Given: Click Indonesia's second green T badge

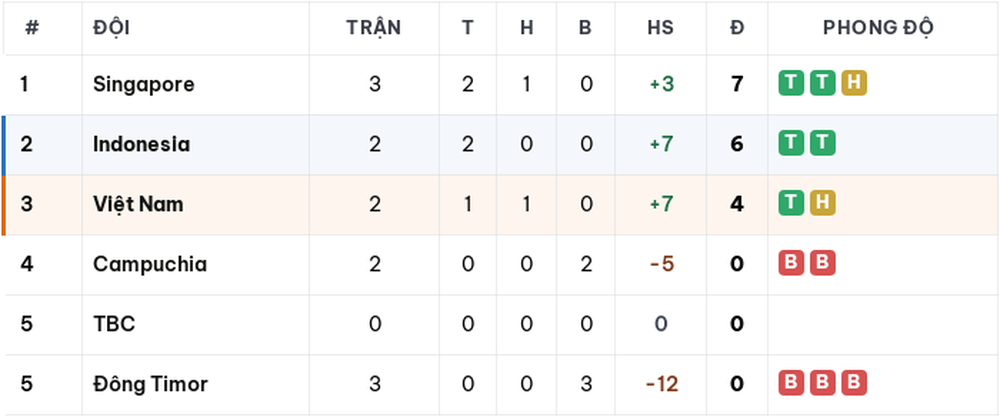Looking at the screenshot, I should click(823, 143).
